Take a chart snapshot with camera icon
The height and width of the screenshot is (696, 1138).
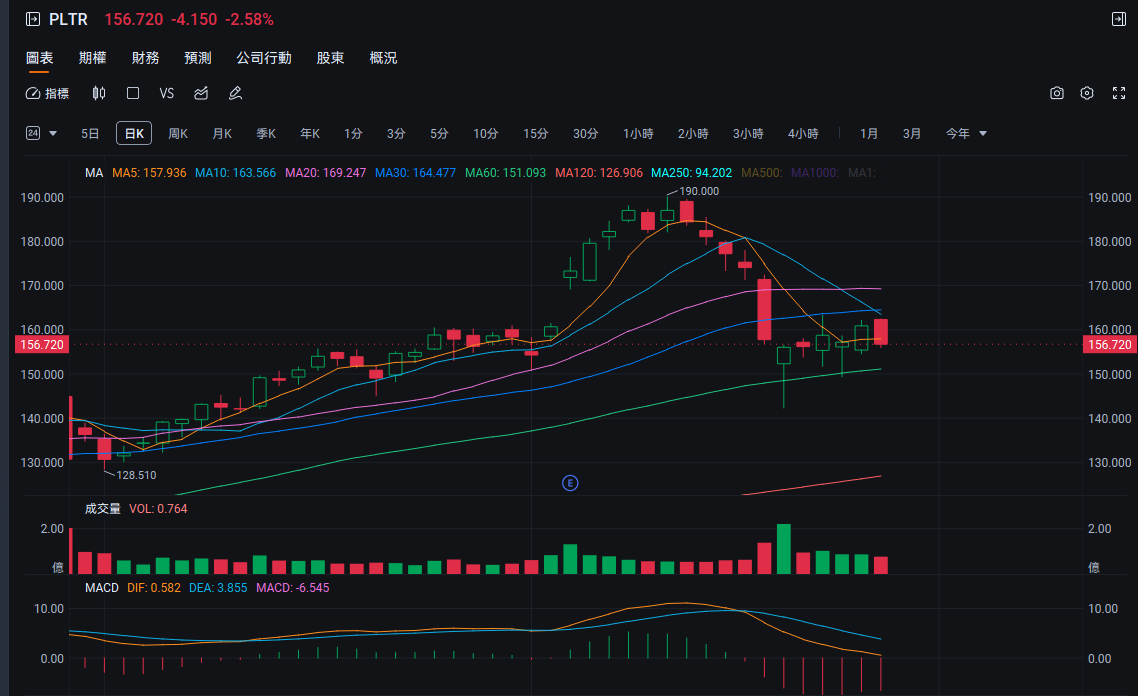click(1057, 93)
